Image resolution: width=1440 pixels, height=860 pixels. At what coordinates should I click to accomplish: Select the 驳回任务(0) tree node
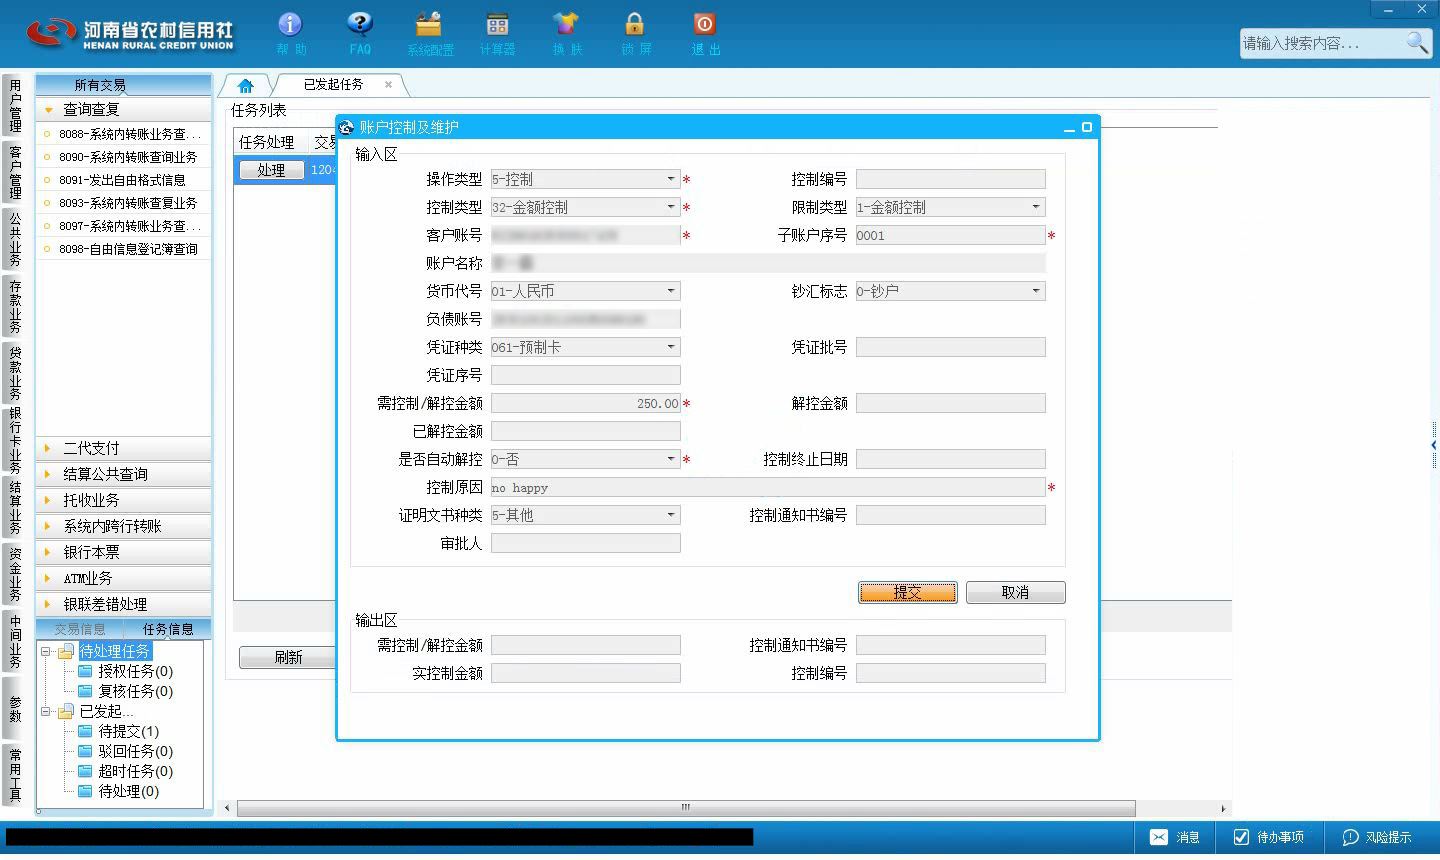(x=135, y=751)
